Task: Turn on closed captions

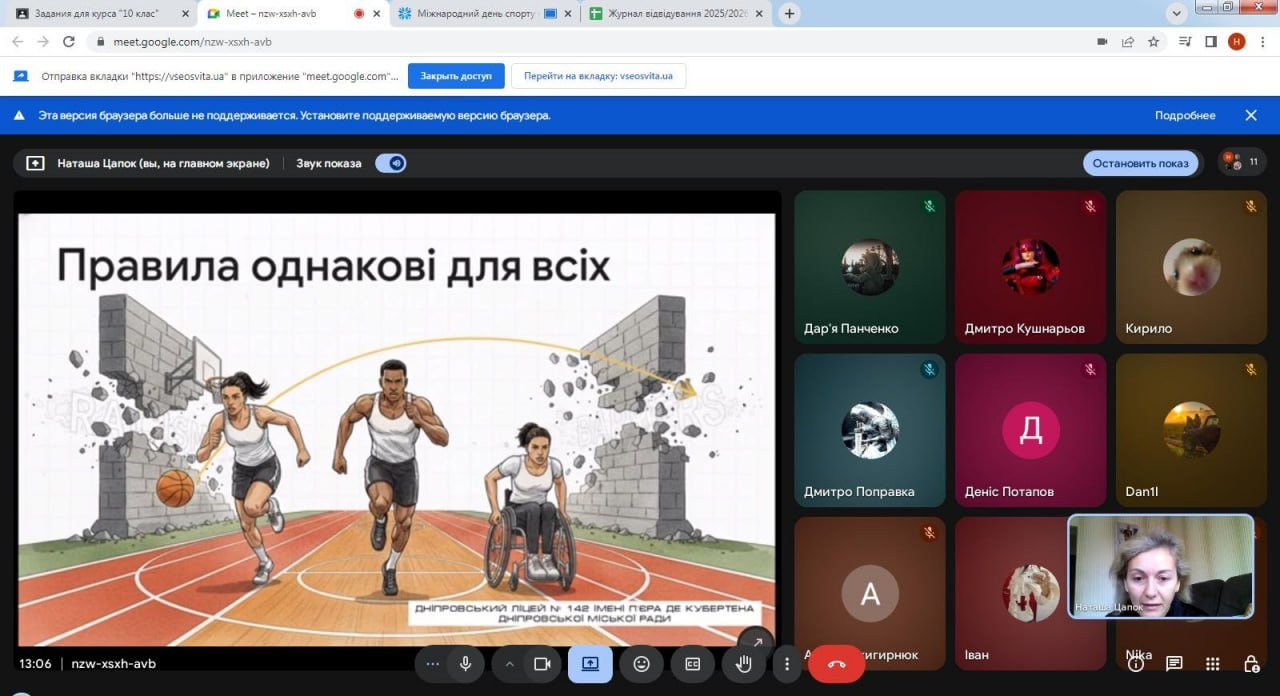Action: click(x=692, y=664)
